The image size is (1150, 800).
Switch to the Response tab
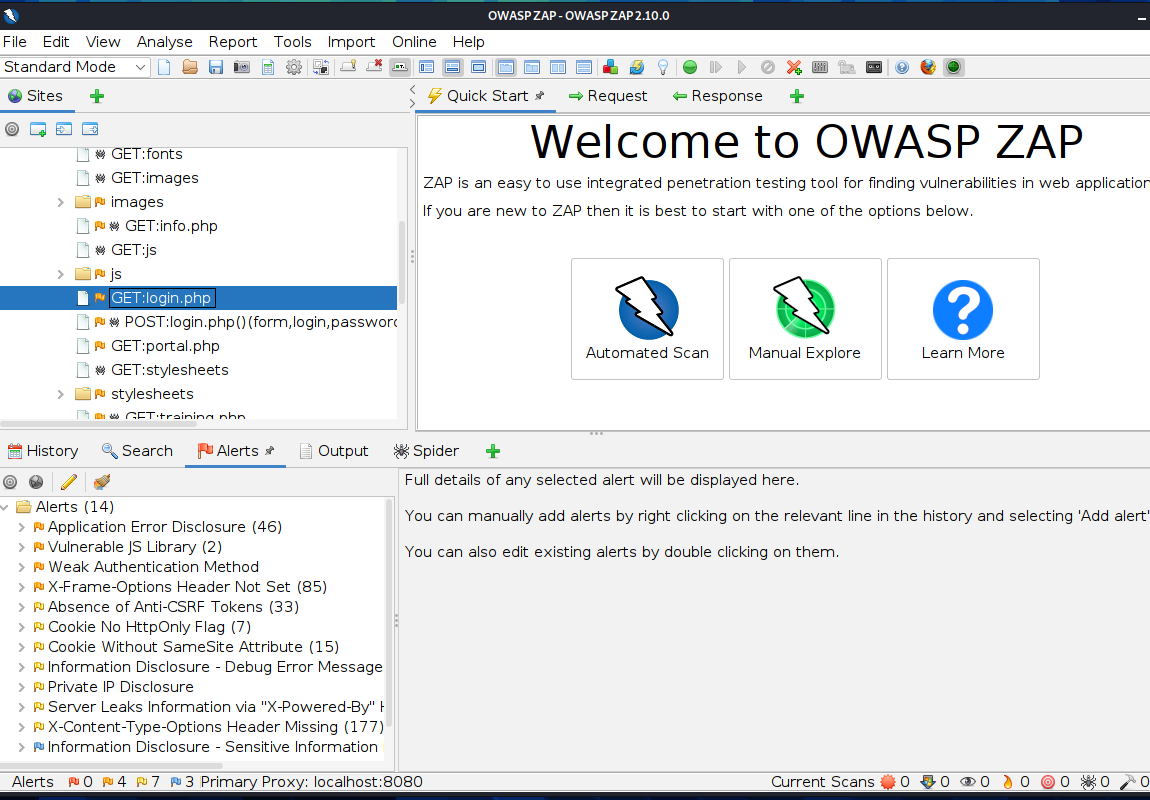[717, 96]
